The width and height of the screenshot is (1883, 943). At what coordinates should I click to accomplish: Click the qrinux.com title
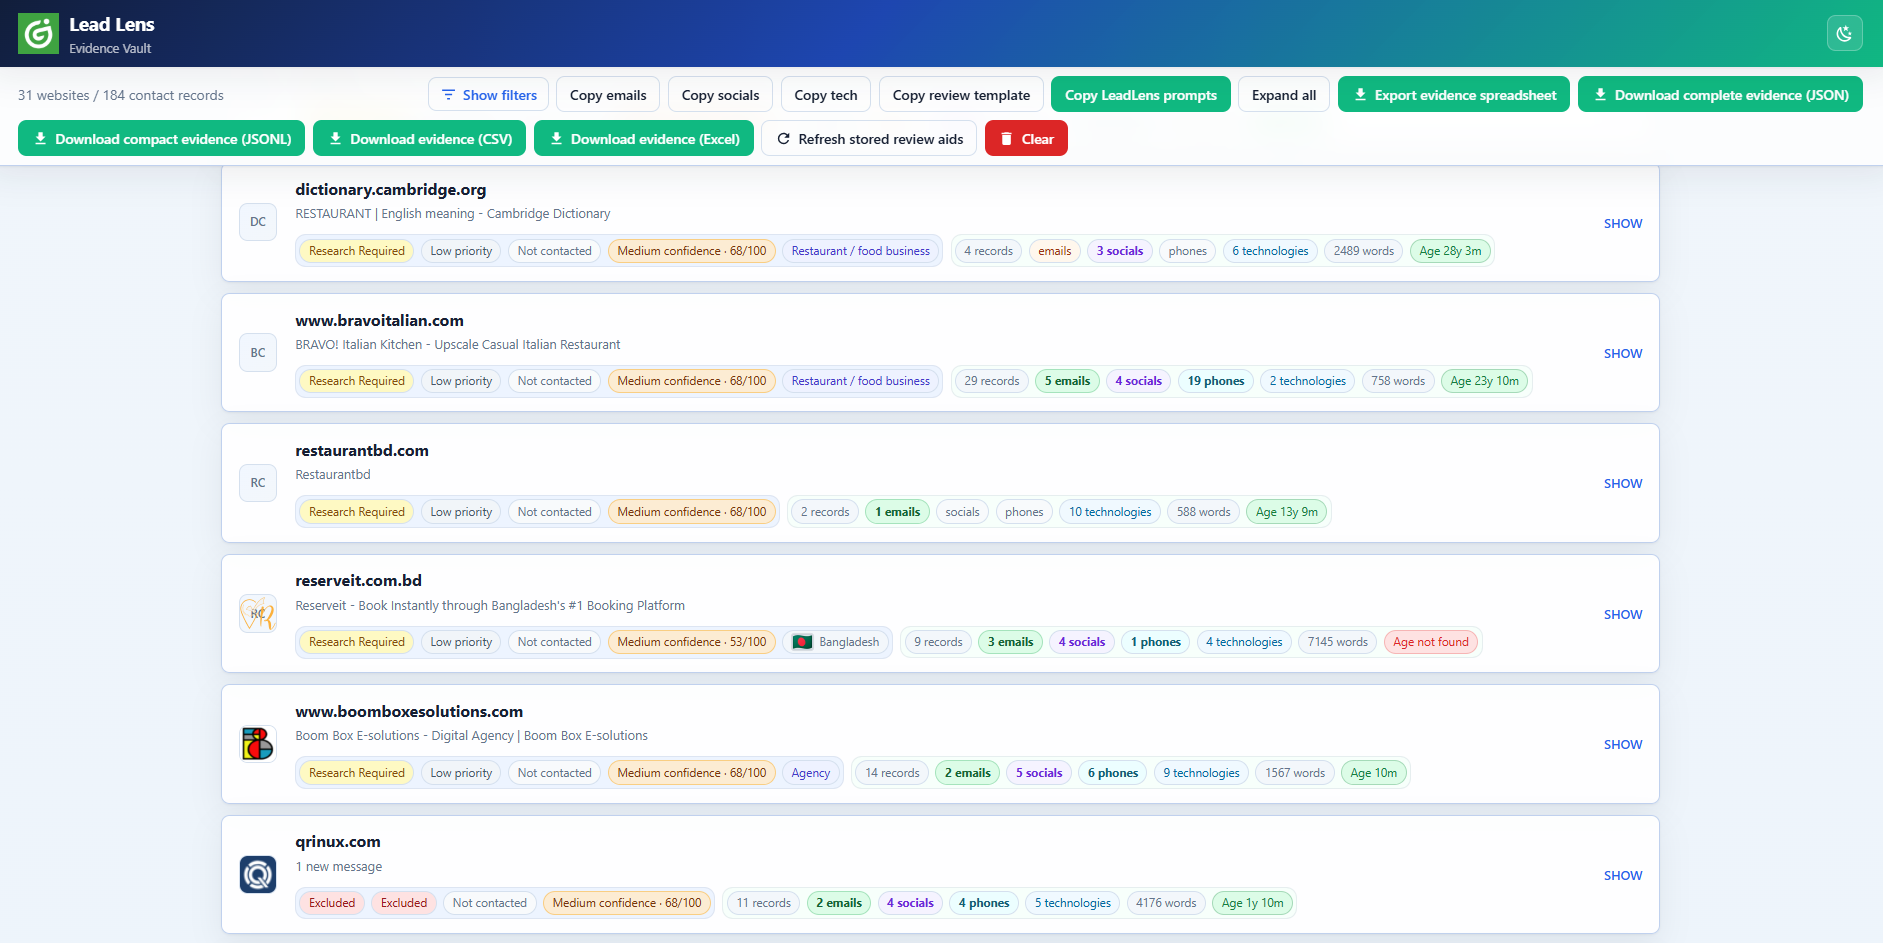338,842
